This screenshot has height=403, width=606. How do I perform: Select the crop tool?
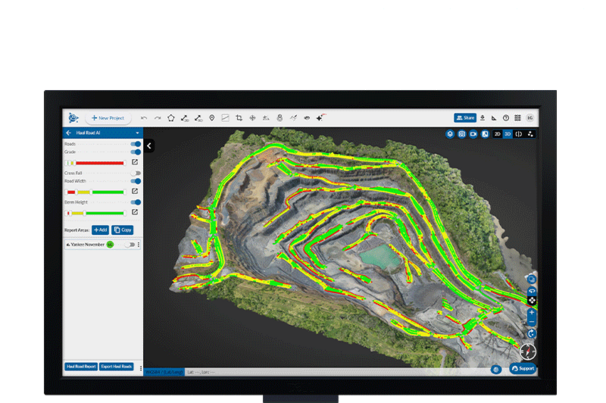[x=239, y=118]
